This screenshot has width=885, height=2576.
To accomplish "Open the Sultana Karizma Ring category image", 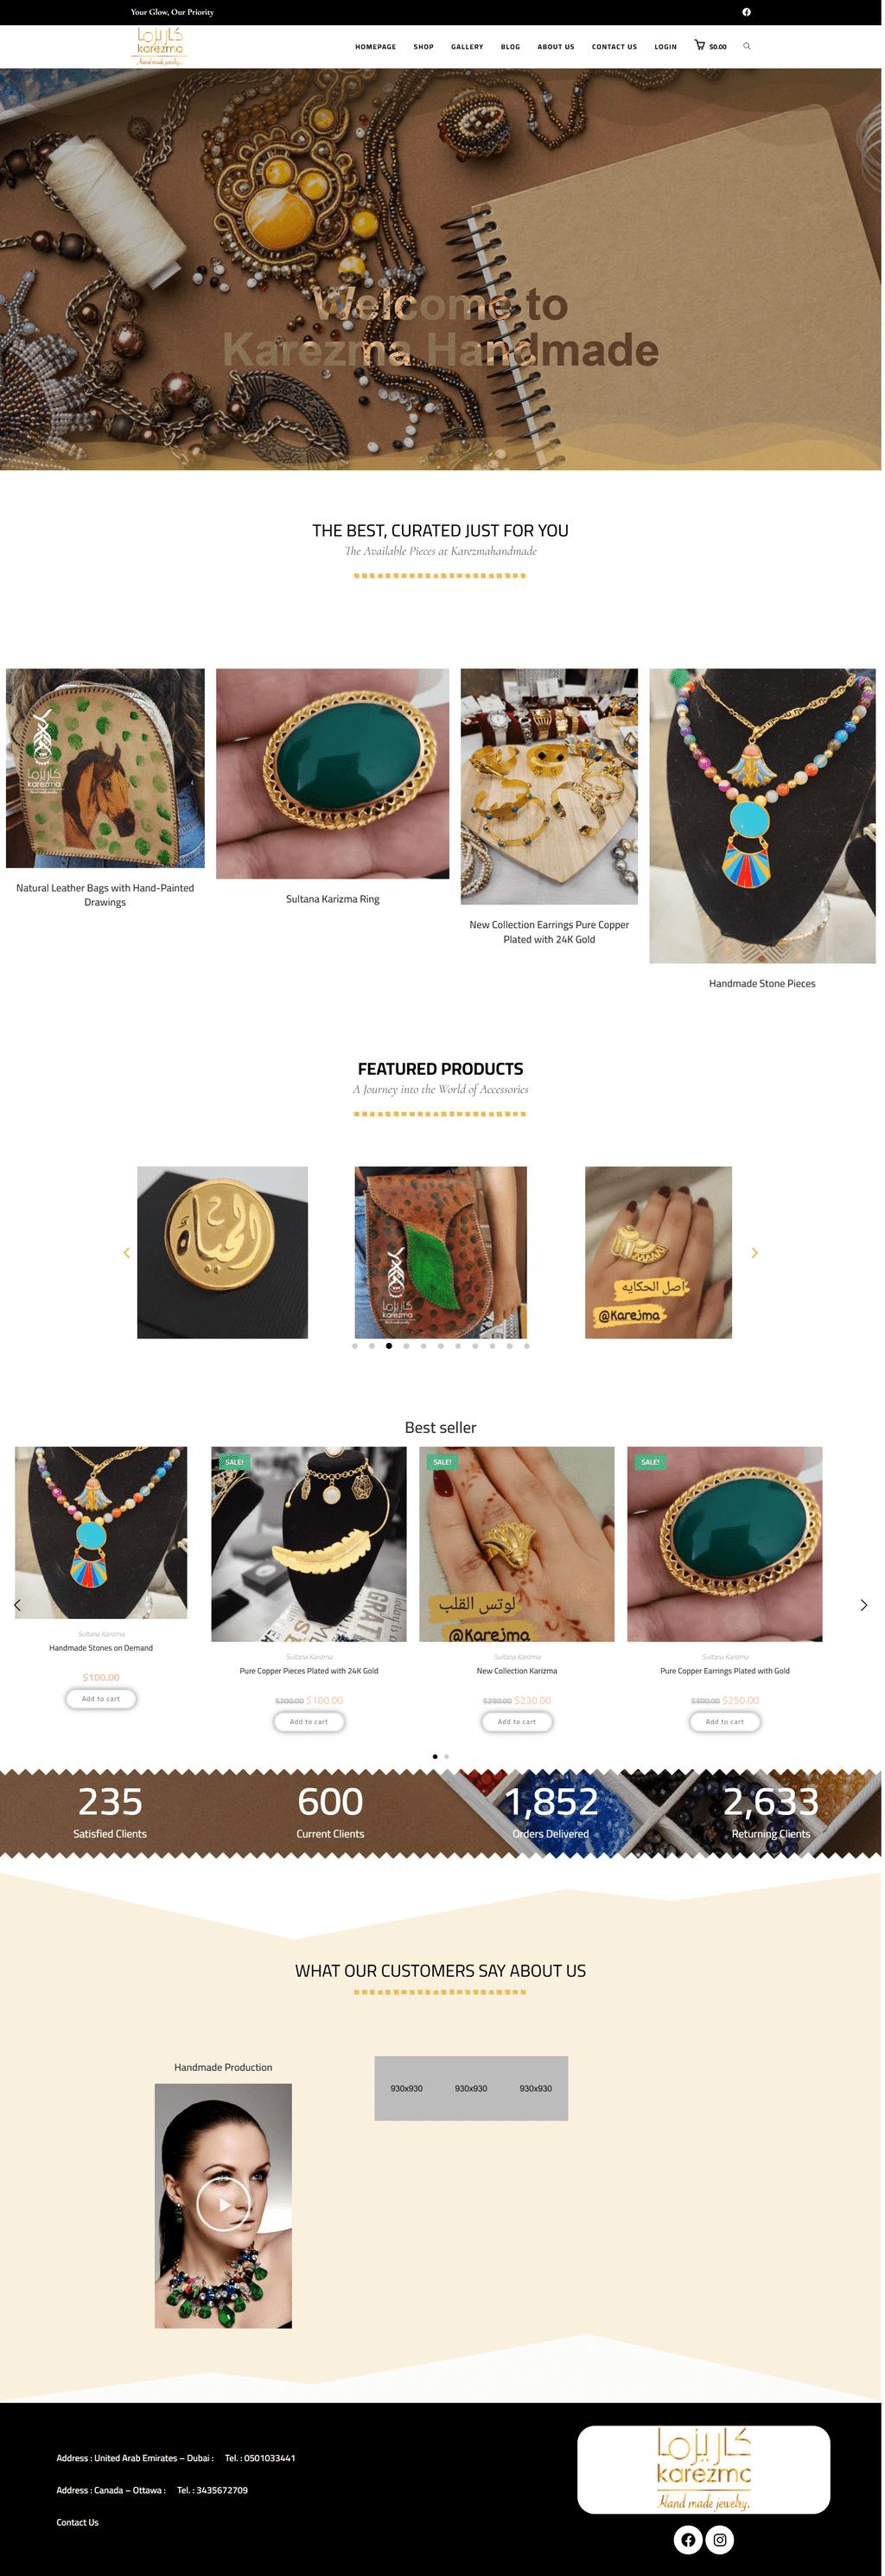I will click(333, 773).
